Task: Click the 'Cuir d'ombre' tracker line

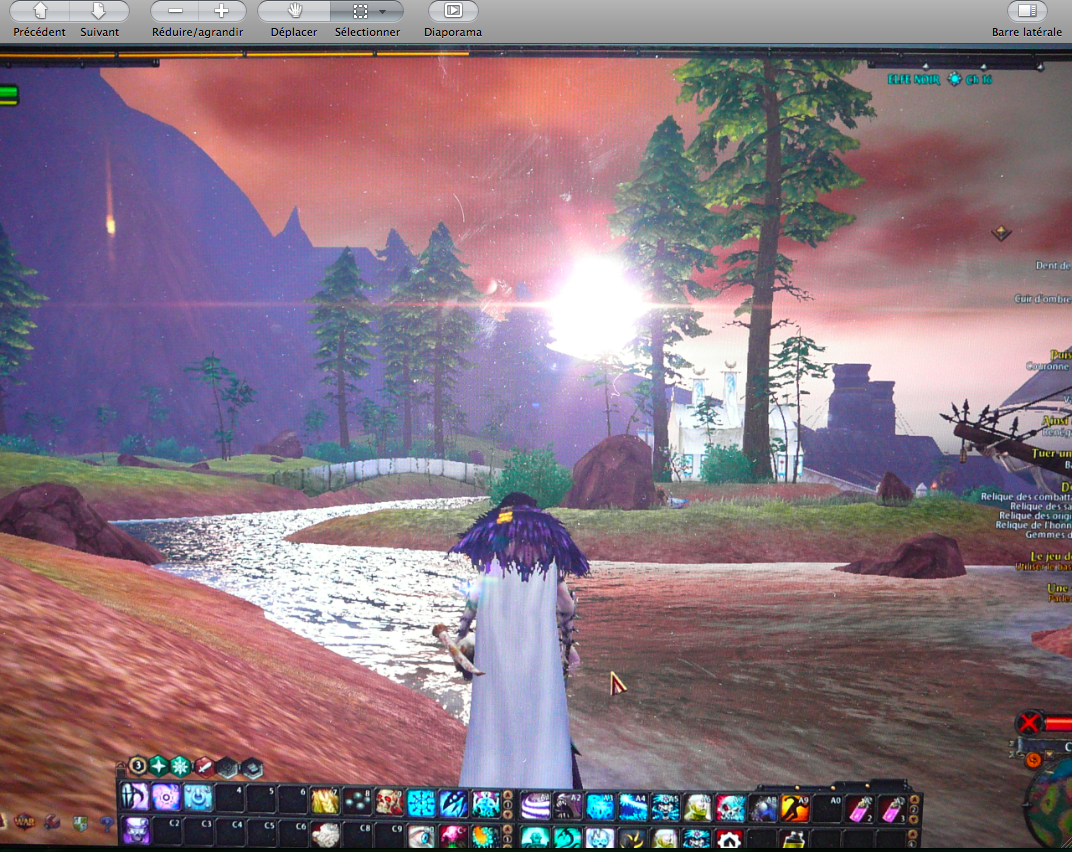Action: 1043,298
